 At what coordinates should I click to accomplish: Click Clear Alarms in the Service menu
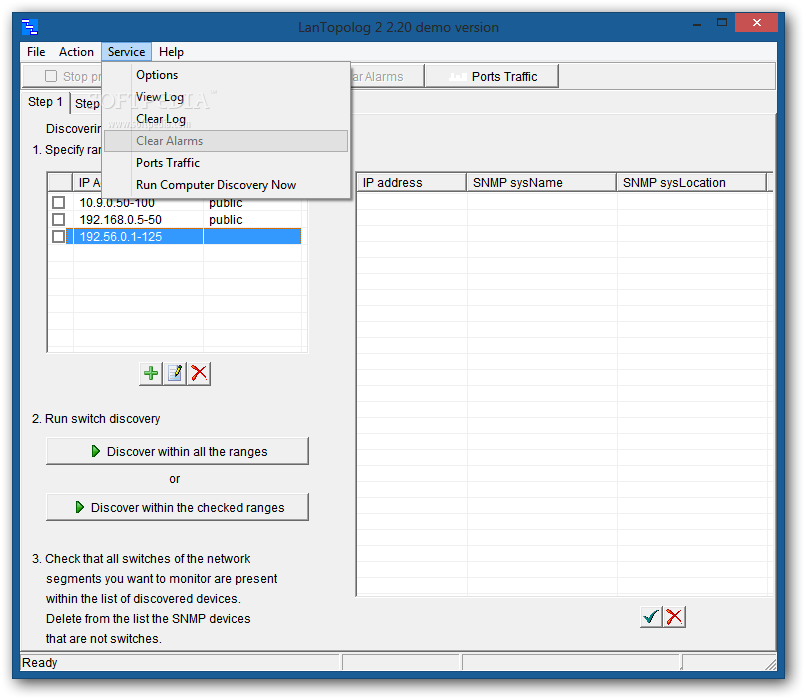pyautogui.click(x=226, y=141)
